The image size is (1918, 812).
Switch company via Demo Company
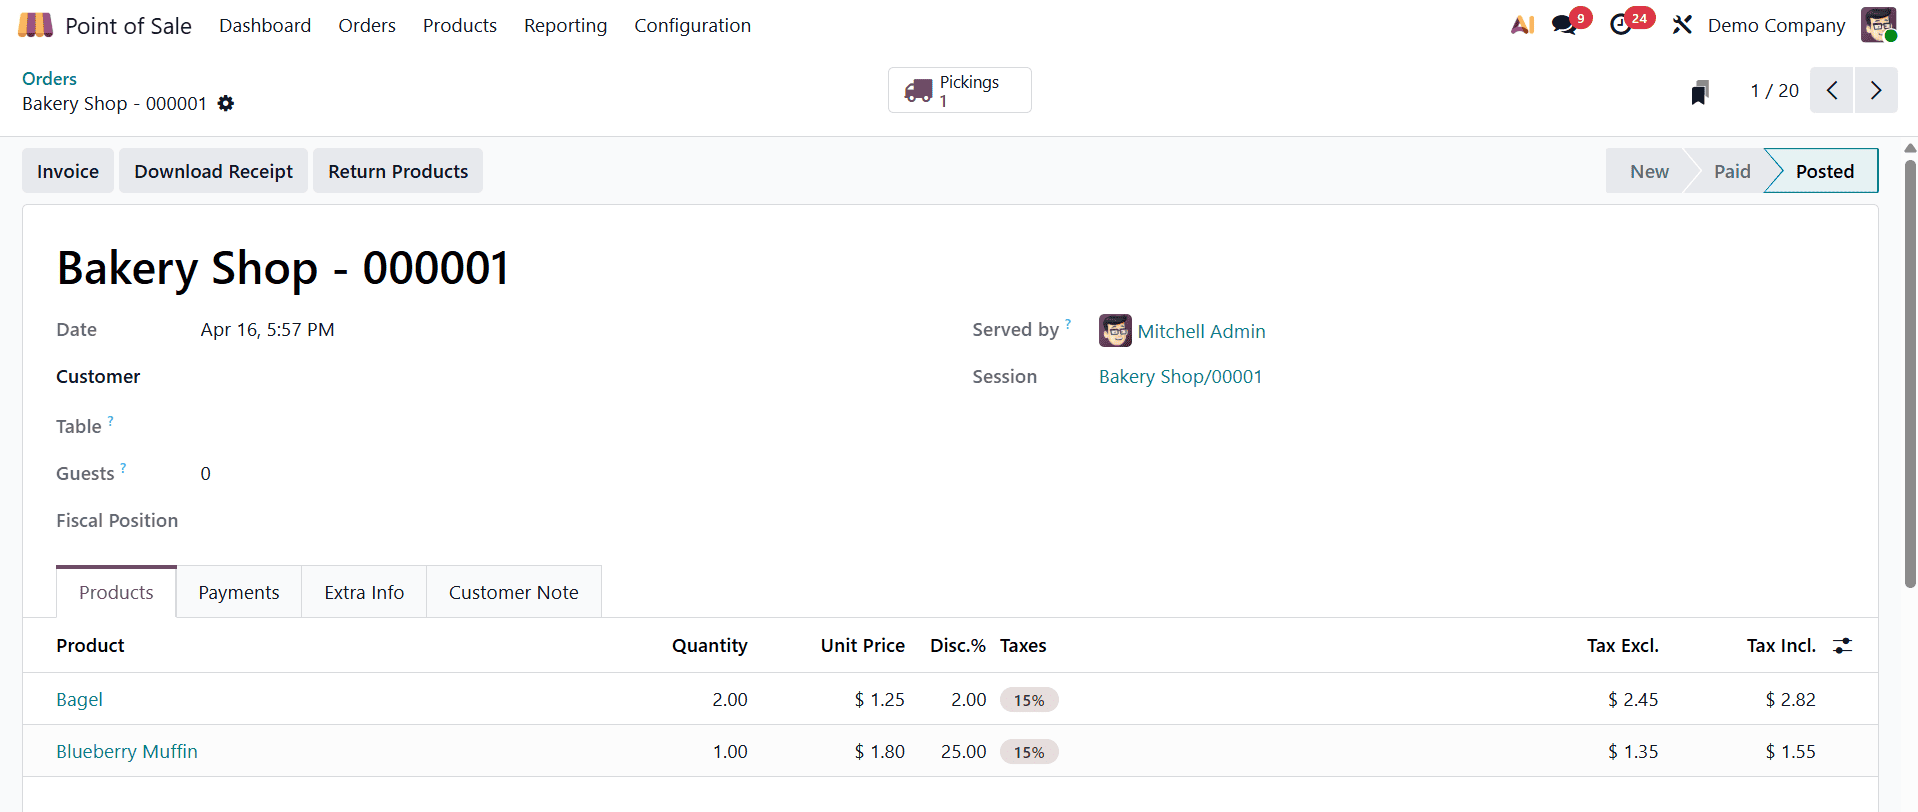tap(1776, 25)
